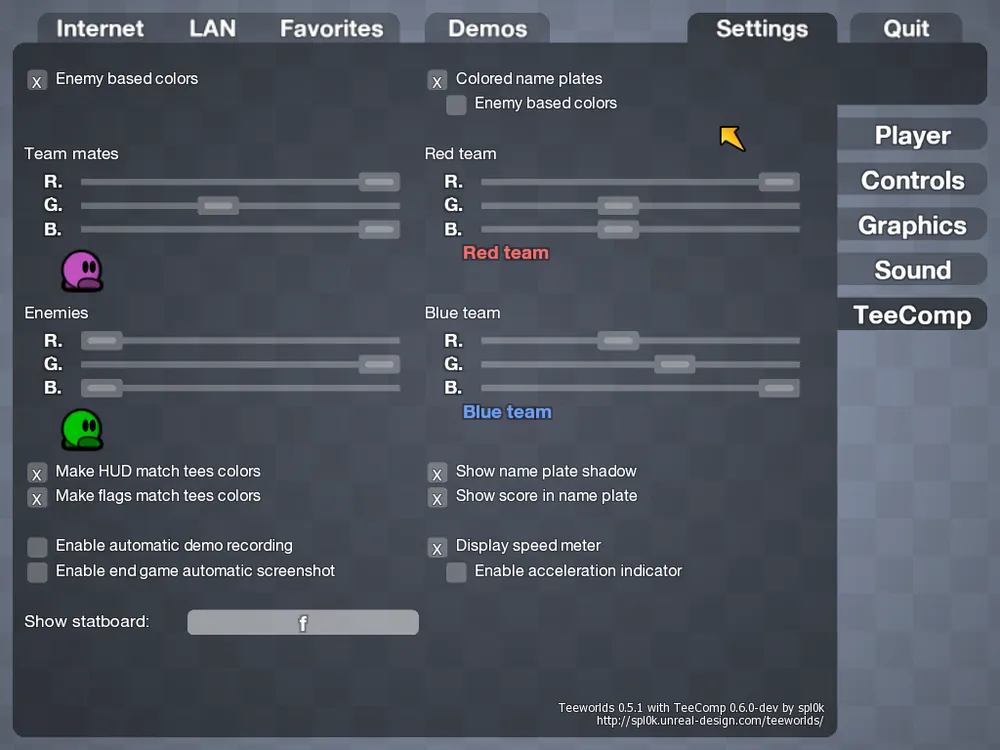Uncheck Display speed meter
Screen dimensions: 1000x750
tap(437, 548)
